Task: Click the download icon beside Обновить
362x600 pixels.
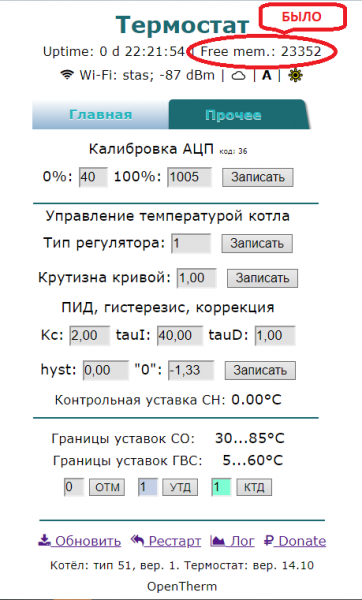Action: 44,540
